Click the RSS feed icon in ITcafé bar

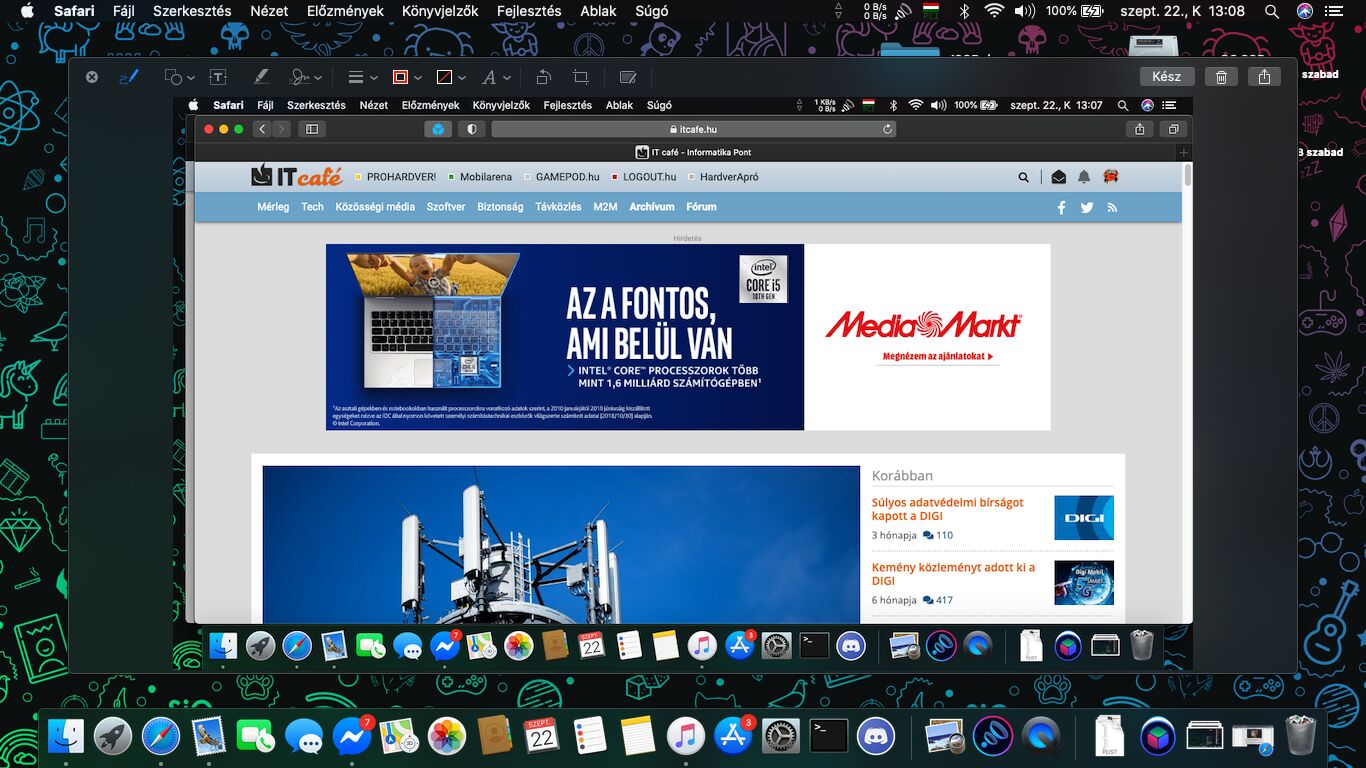(x=1112, y=208)
